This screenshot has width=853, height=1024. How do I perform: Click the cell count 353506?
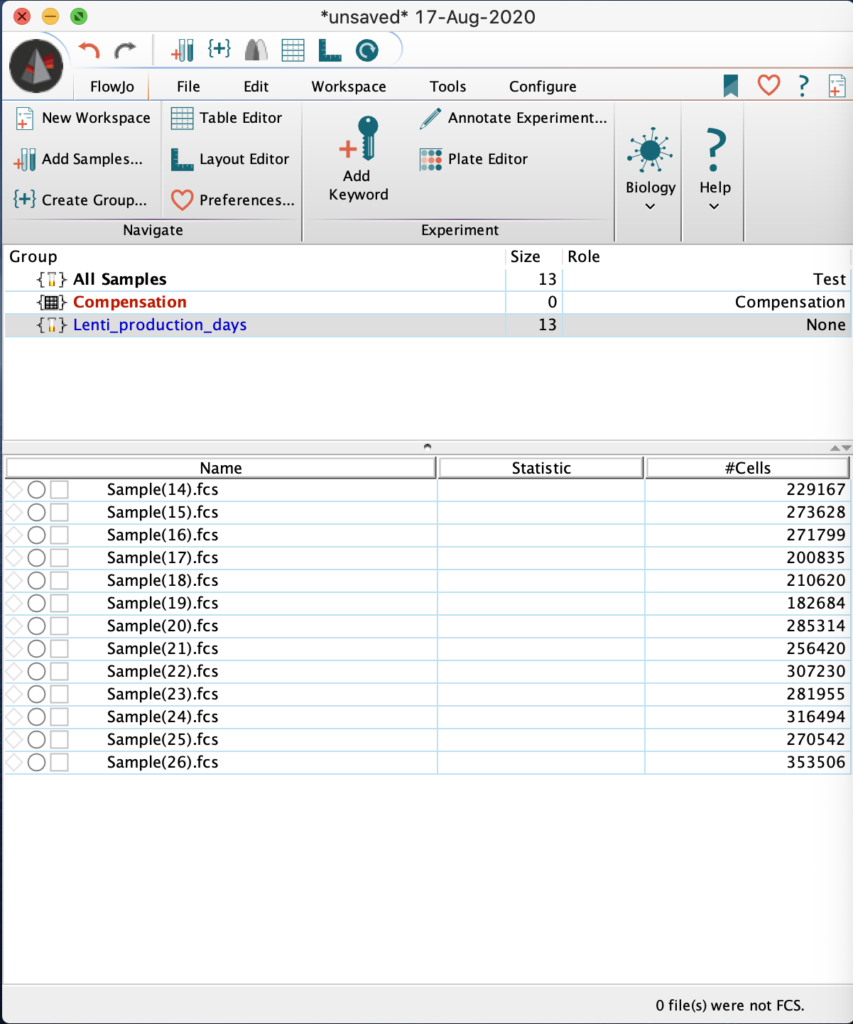coord(816,762)
